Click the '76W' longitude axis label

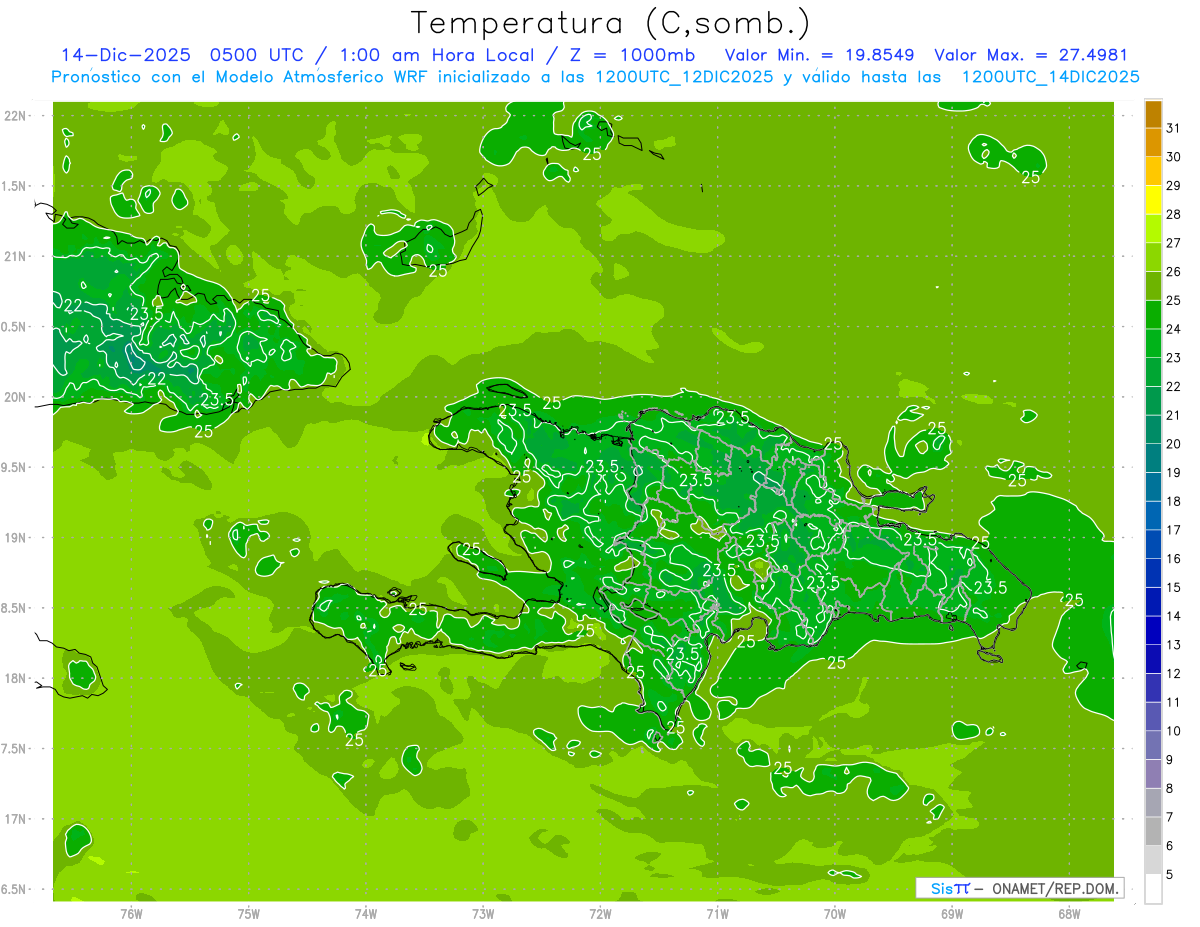pos(131,913)
